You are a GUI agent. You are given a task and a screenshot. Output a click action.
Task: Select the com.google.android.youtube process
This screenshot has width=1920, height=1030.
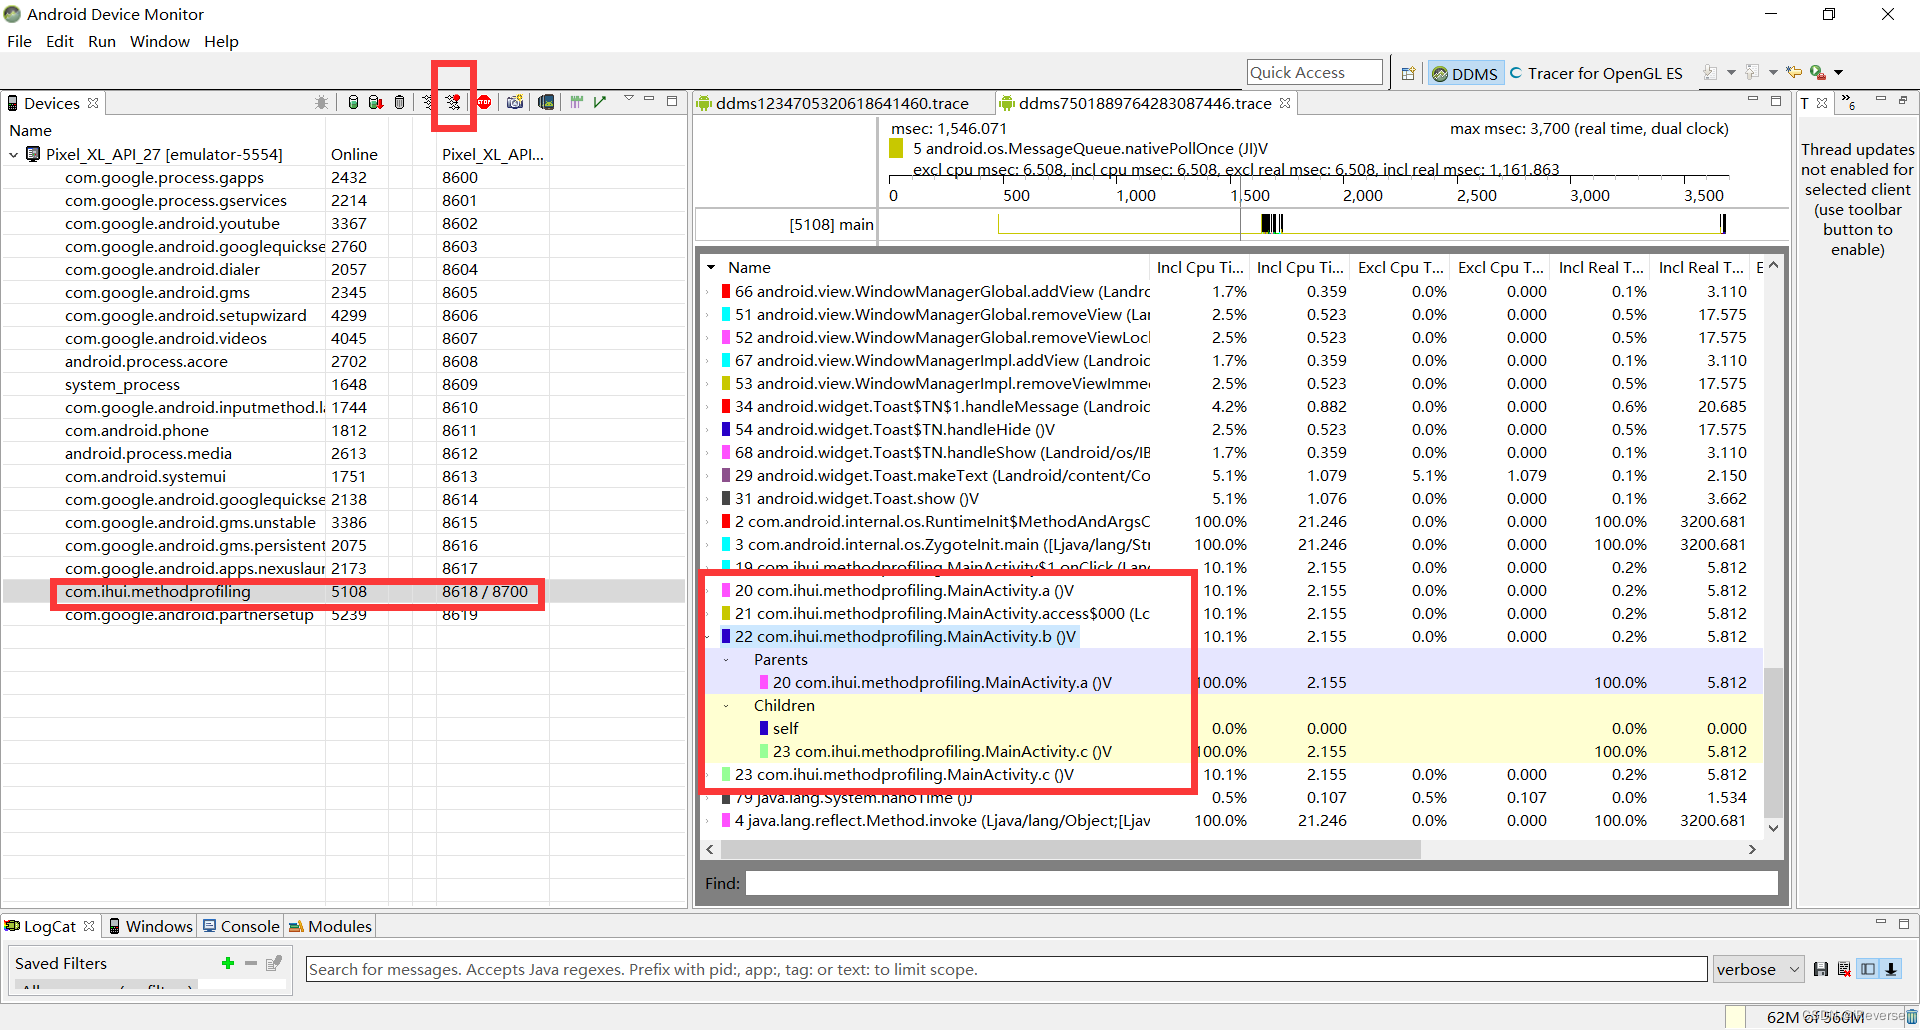(343, 224)
